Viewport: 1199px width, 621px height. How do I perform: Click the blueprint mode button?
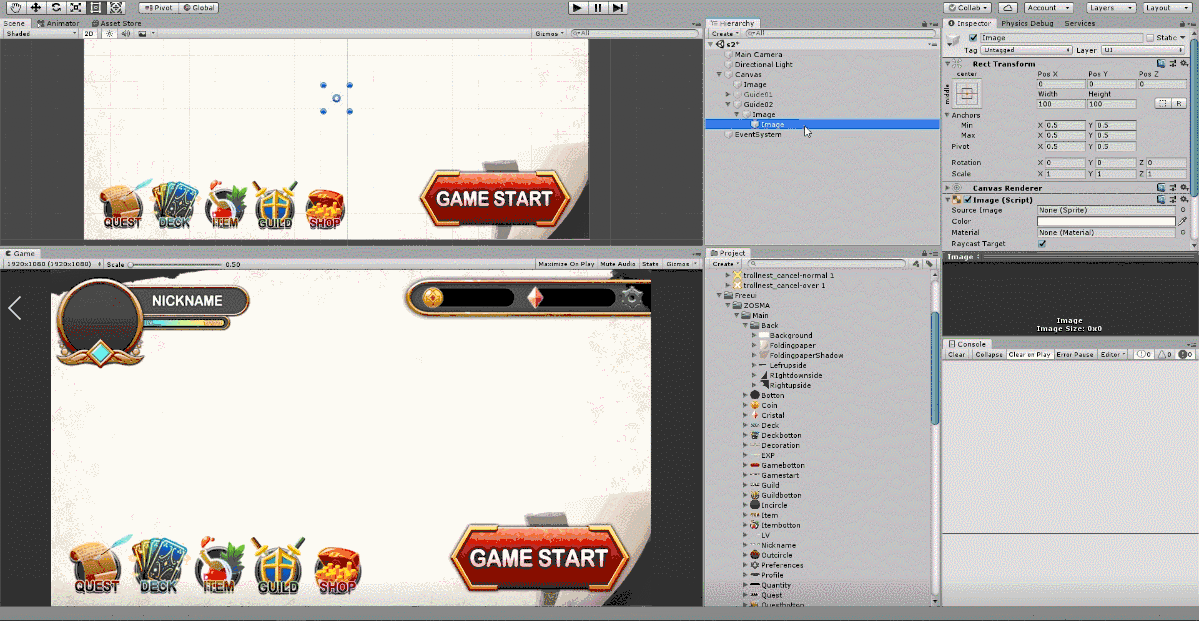[x=1163, y=103]
